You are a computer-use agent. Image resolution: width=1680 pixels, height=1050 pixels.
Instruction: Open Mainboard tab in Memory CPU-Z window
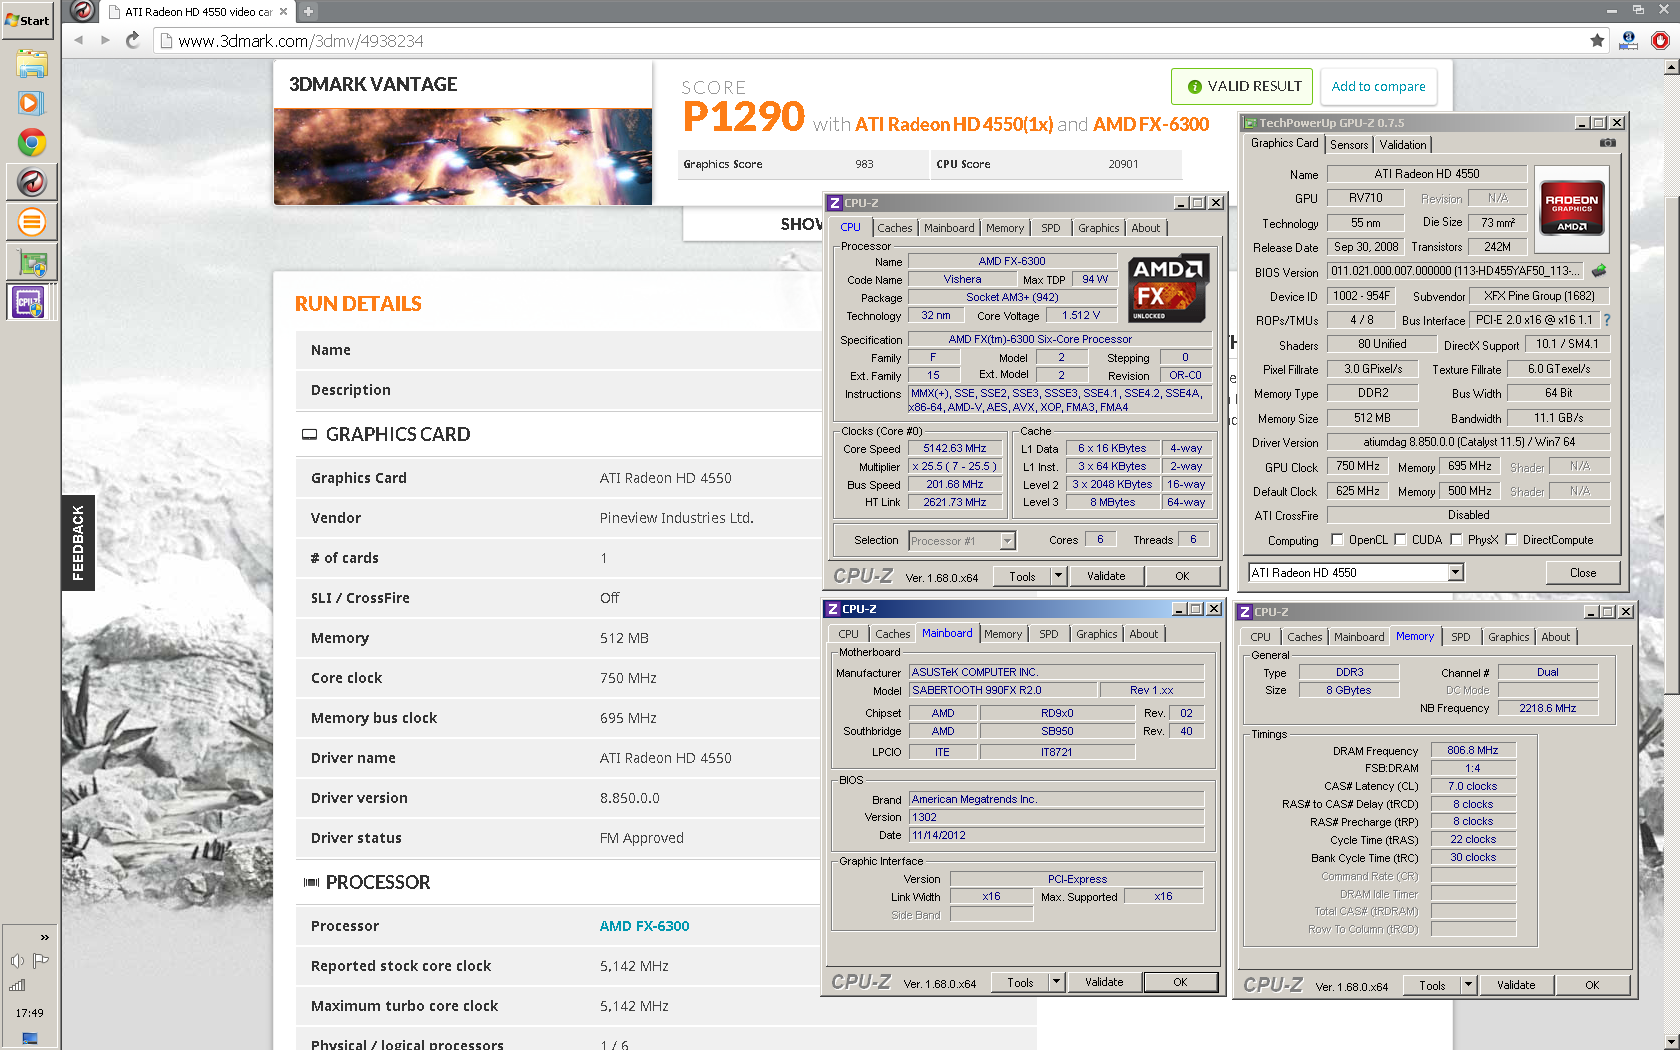click(x=1359, y=637)
